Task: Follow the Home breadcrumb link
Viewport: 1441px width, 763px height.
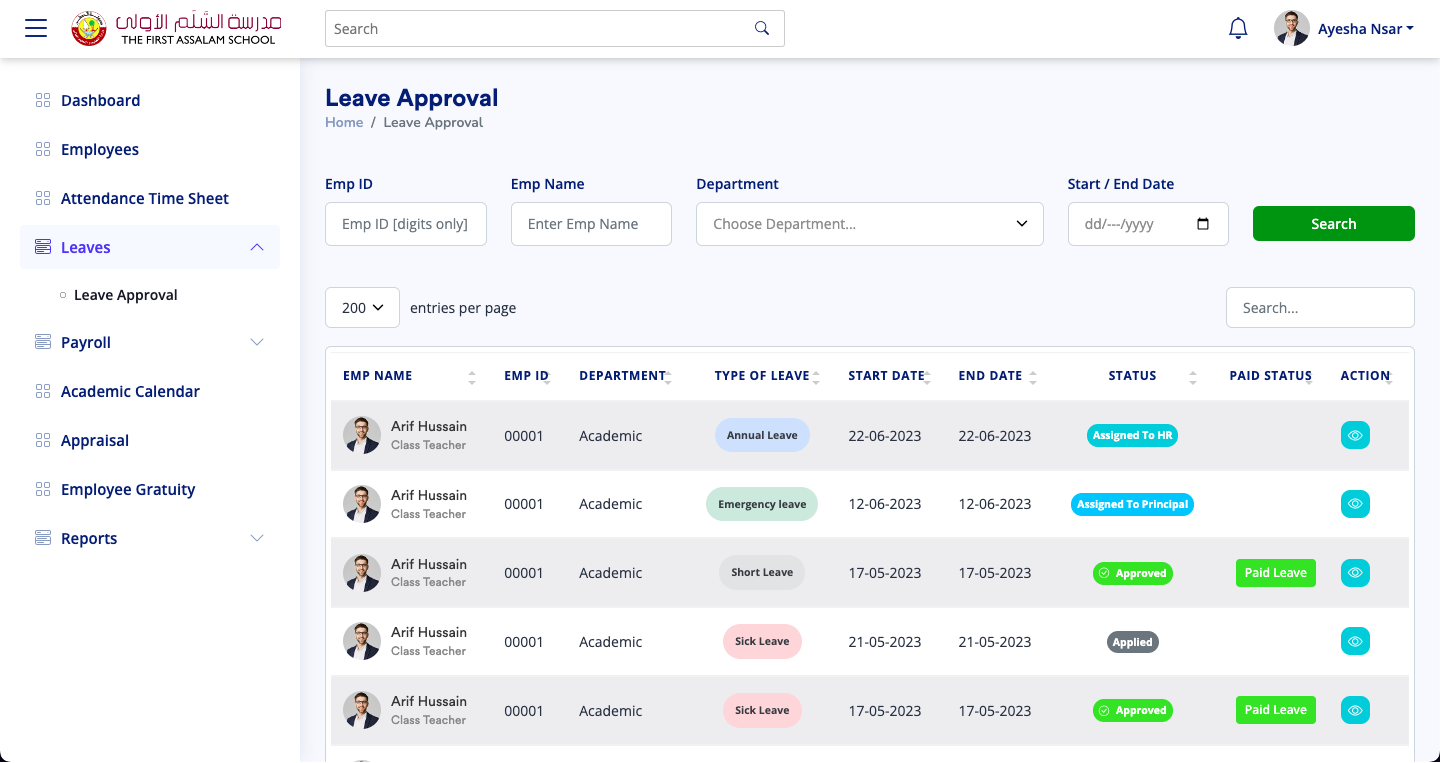Action: coord(344,121)
